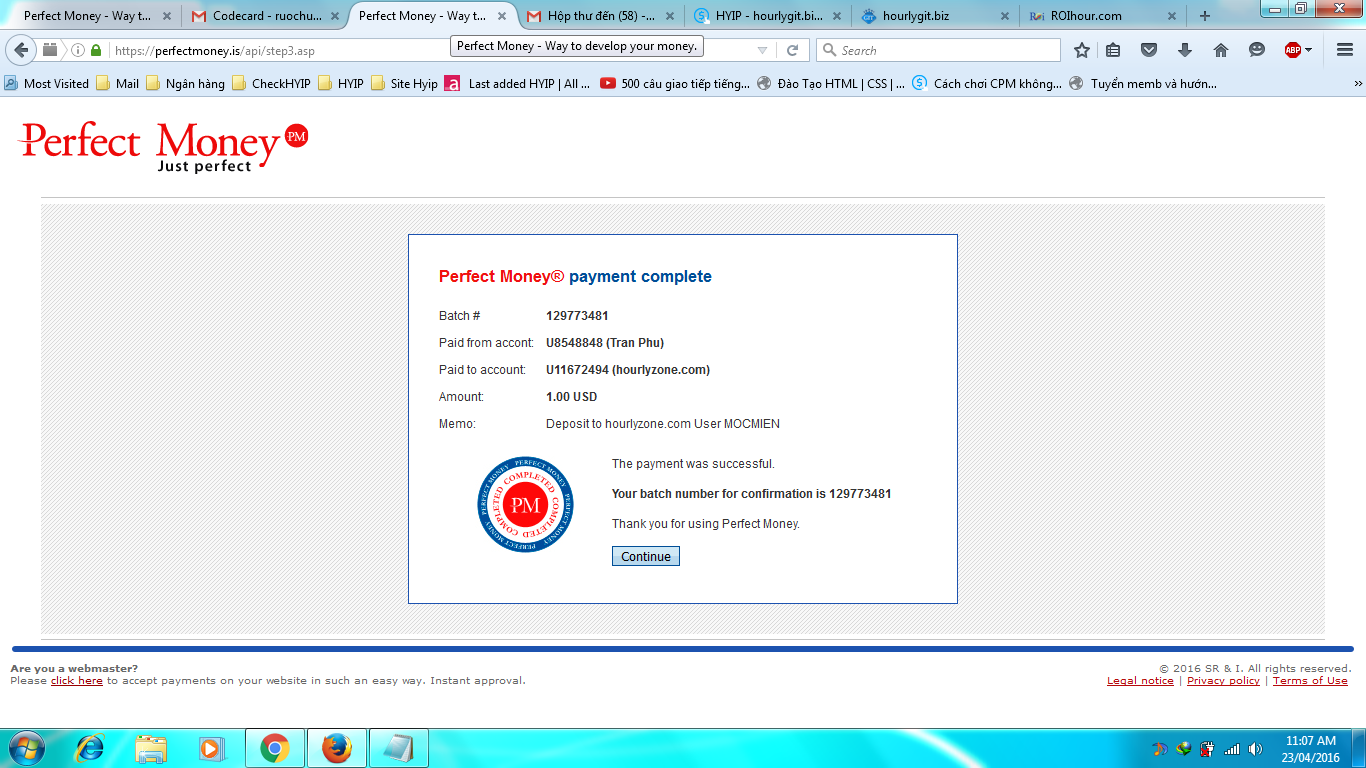Open the Downloads arrow icon
The width and height of the screenshot is (1366, 768).
click(1185, 50)
